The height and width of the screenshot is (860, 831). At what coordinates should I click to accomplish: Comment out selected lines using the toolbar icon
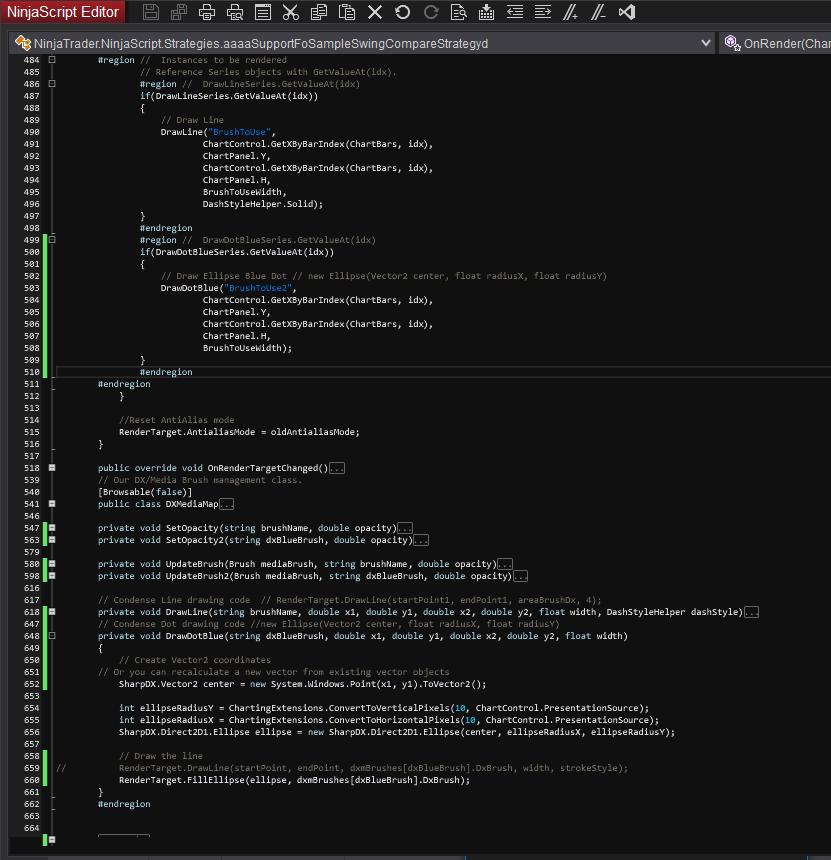[570, 13]
